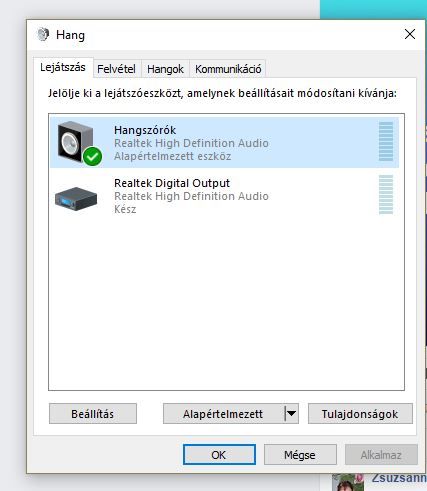Click the Hang window title speaker icon
427x491 pixels.
(x=43, y=34)
